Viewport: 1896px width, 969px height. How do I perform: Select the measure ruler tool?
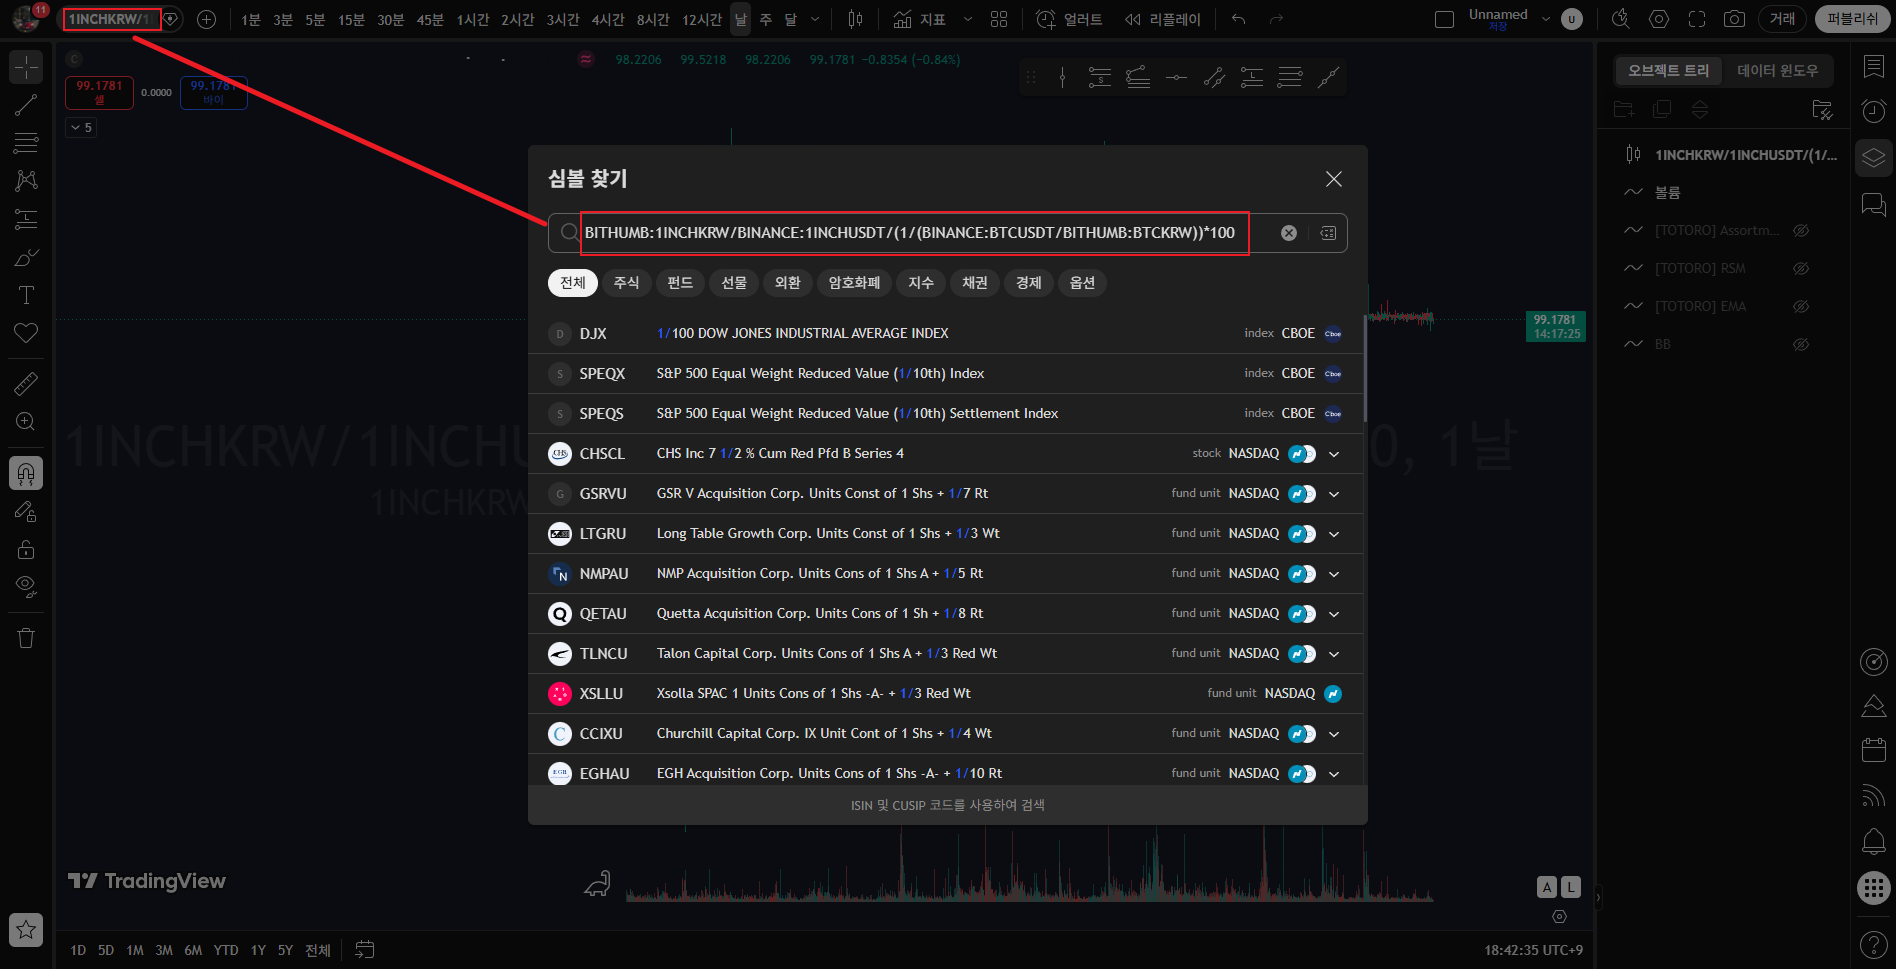(26, 384)
